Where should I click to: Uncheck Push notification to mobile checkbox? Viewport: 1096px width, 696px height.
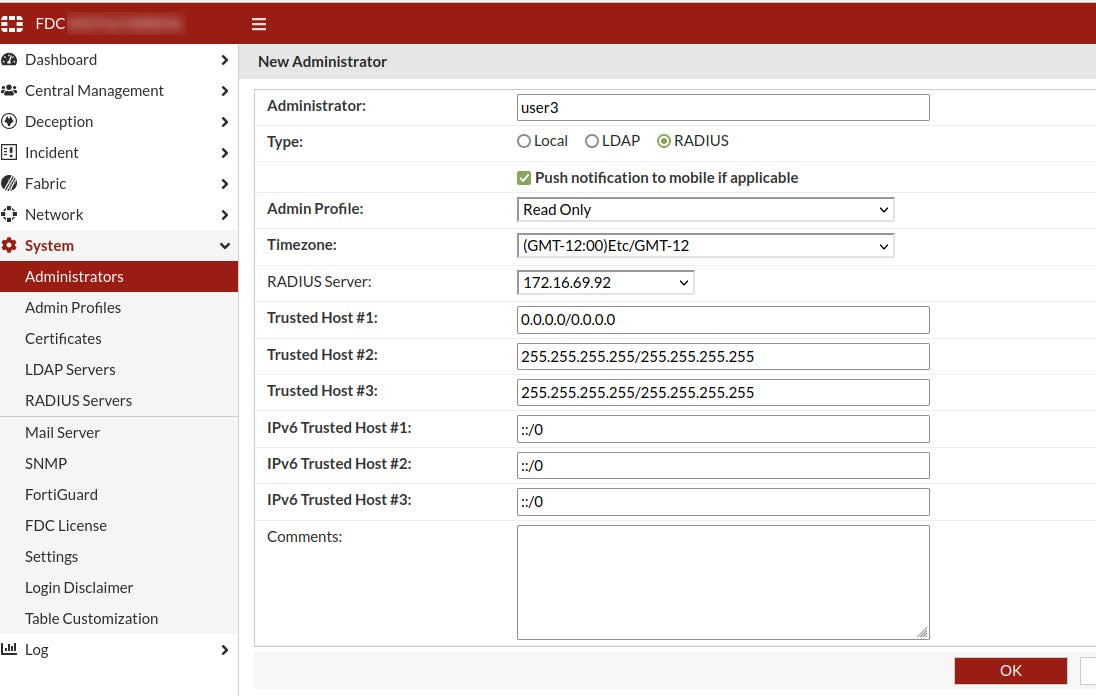coord(524,178)
